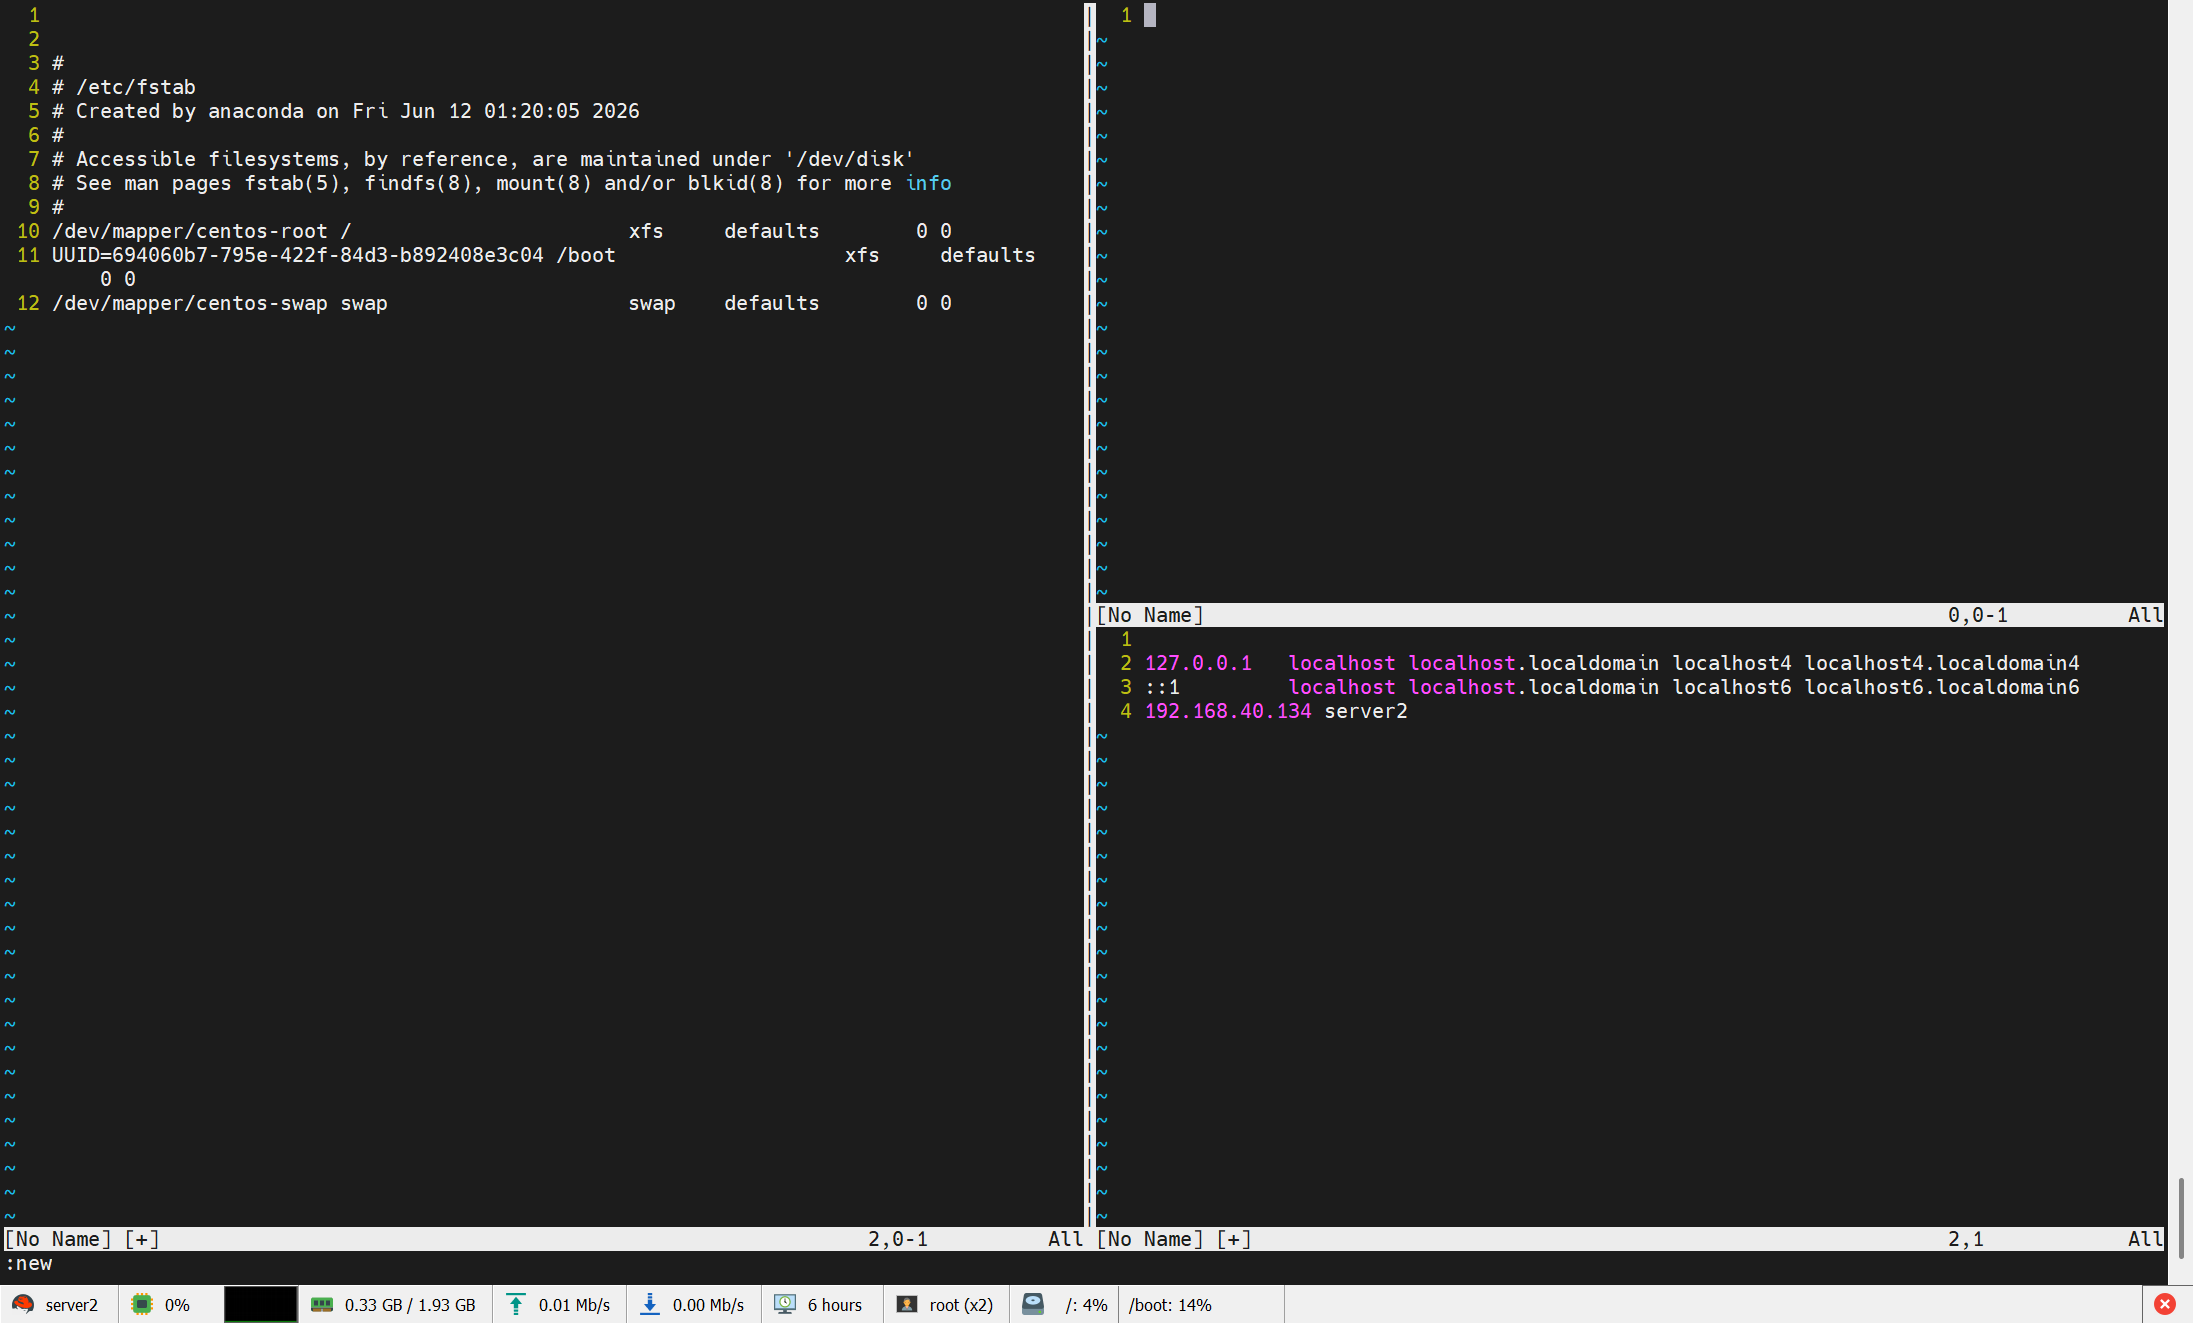Image resolution: width=2193 pixels, height=1323 pixels.
Task: Click '/dev/mapper/centos-root' in fstab pane
Action: 190,231
